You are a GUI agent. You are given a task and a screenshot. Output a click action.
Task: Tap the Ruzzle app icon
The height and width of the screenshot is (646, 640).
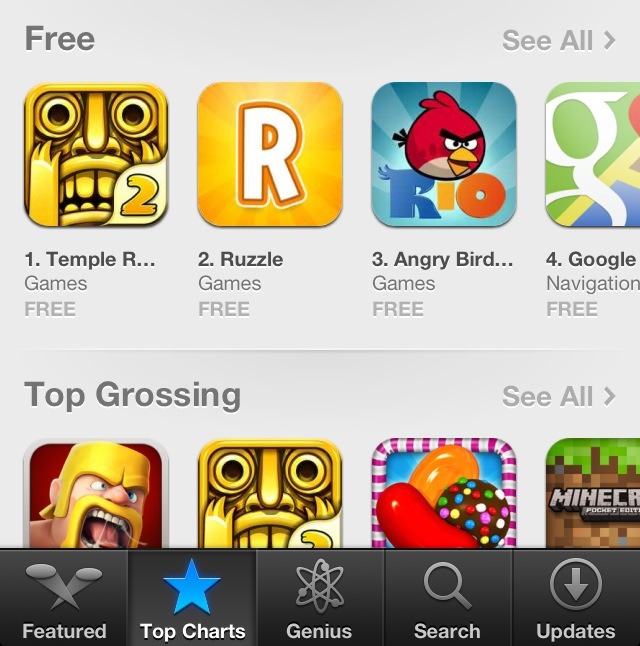tap(270, 154)
